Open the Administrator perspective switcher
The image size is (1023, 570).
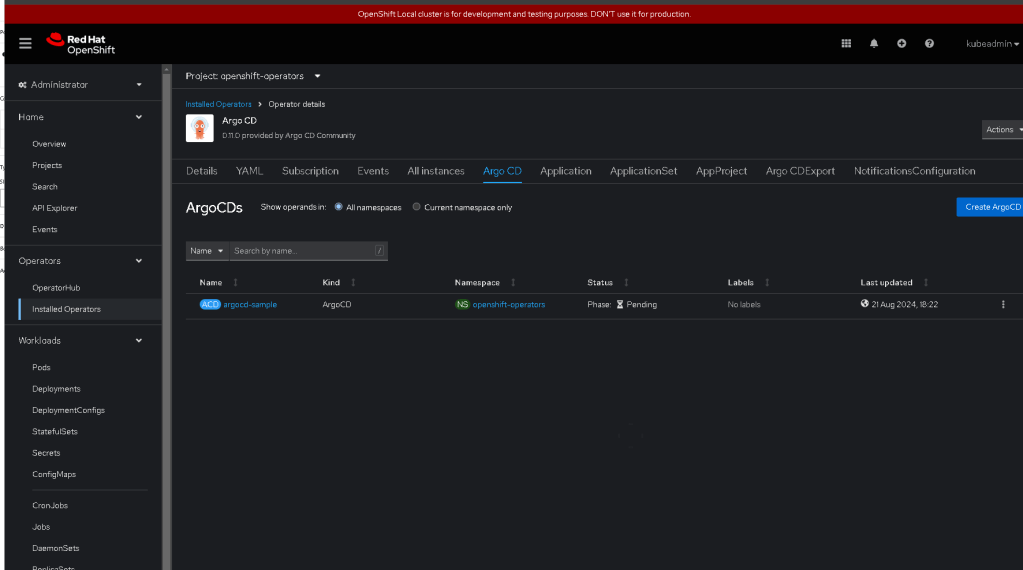[80, 85]
